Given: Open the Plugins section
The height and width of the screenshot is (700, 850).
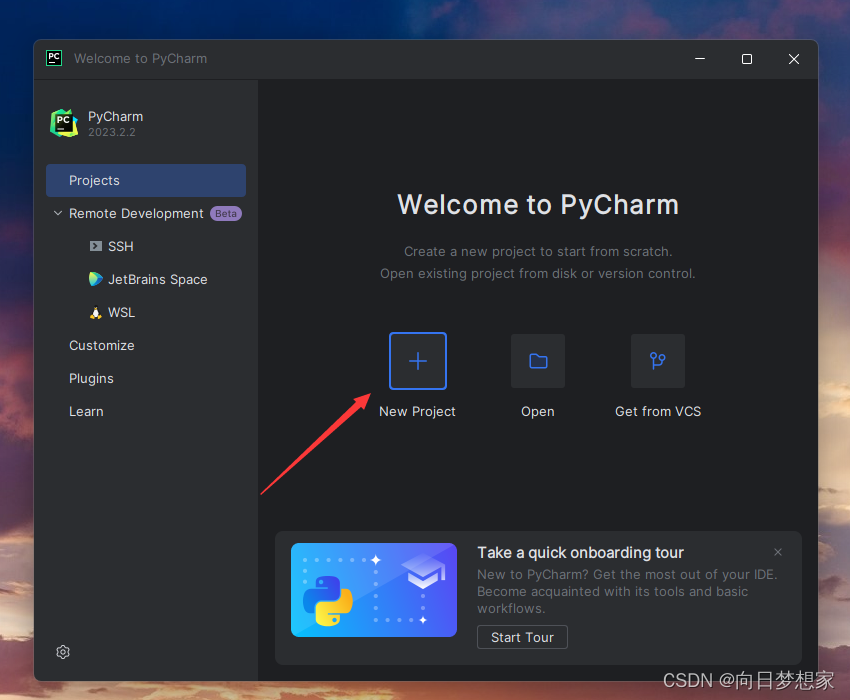Looking at the screenshot, I should coord(91,378).
